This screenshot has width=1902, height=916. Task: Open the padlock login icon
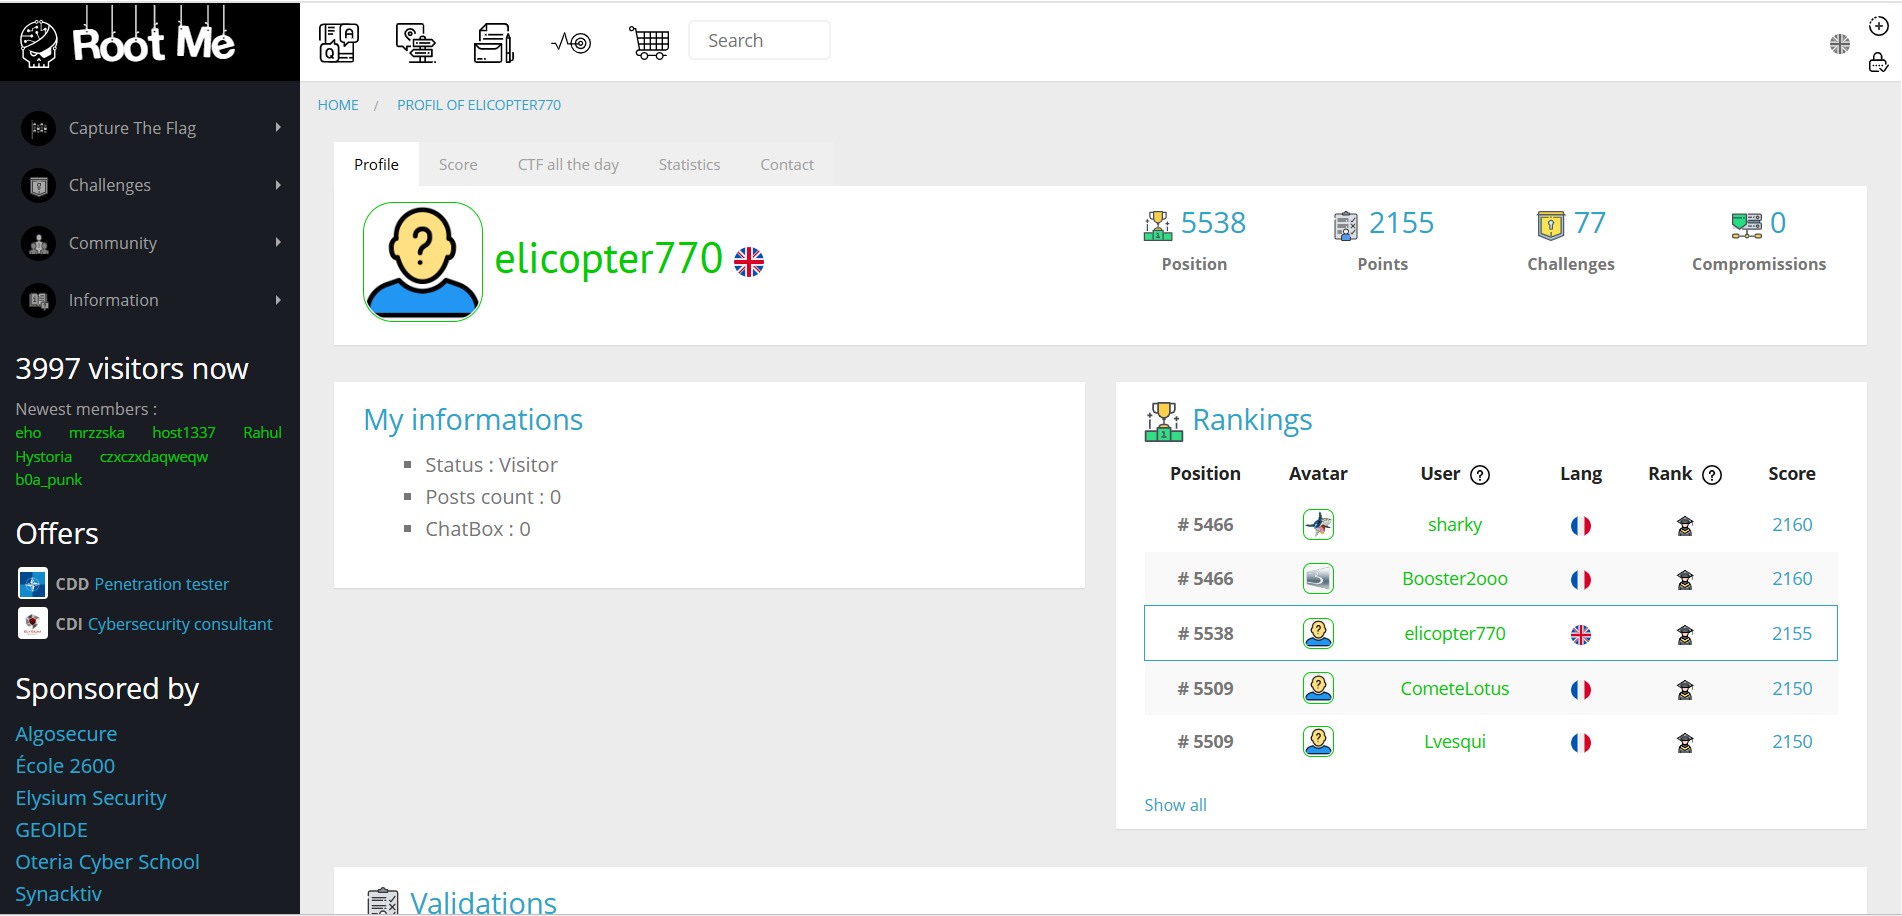coord(1878,63)
